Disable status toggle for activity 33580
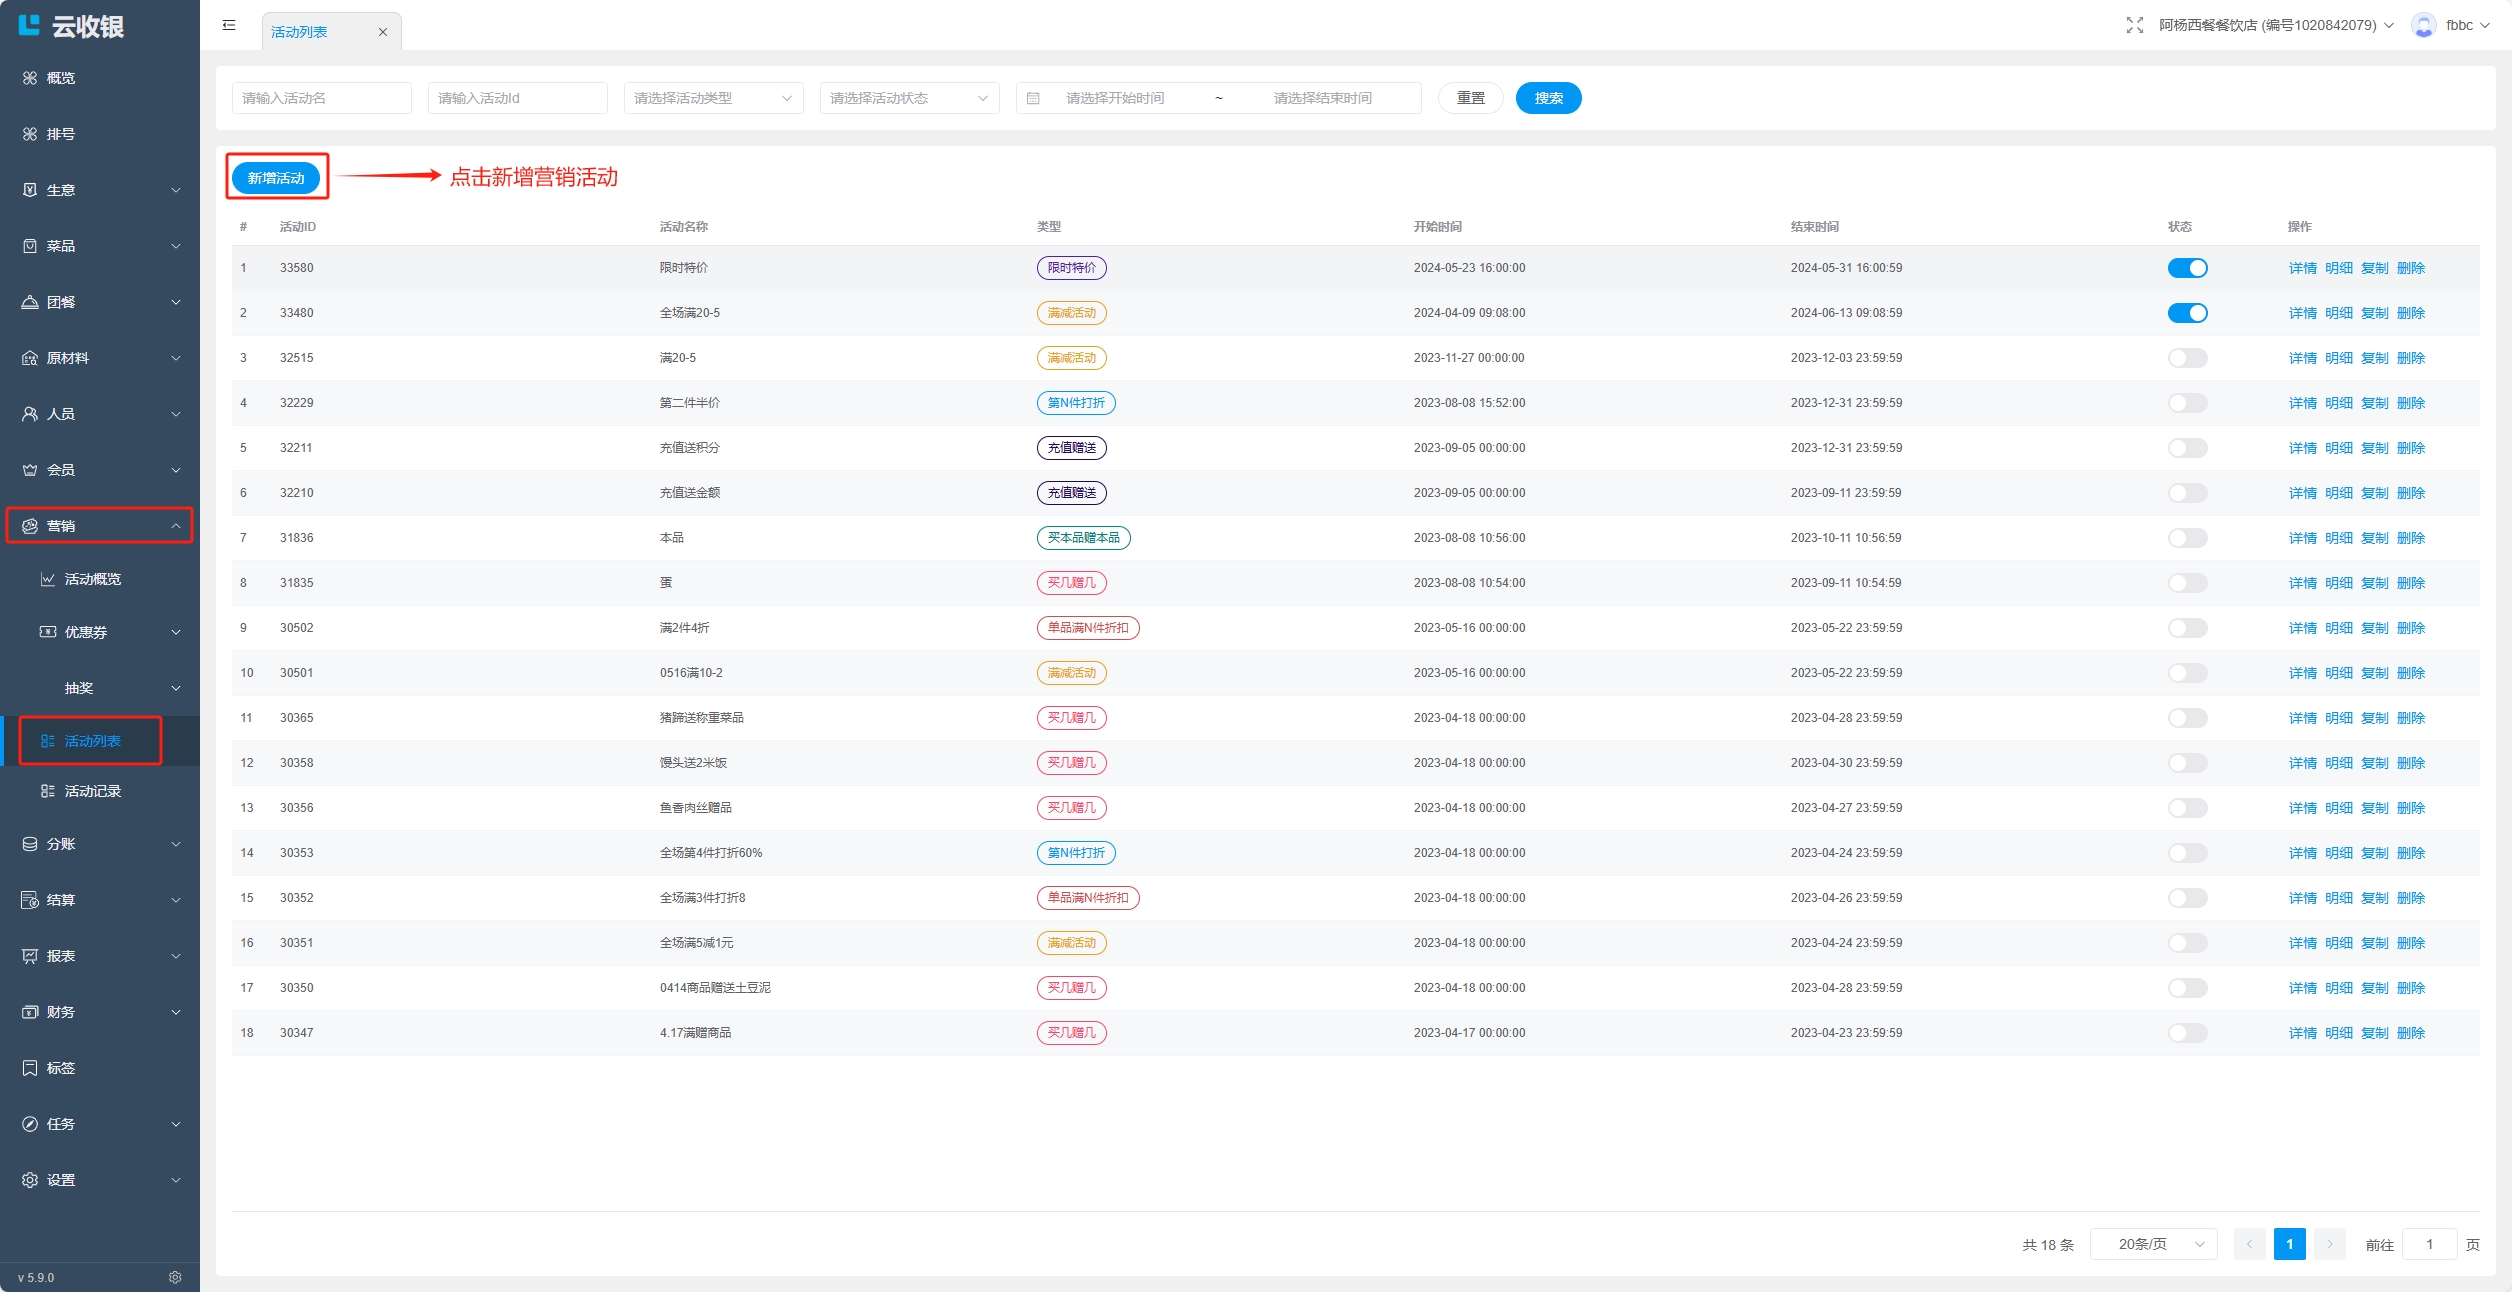The height and width of the screenshot is (1292, 2512). pos(2187,268)
